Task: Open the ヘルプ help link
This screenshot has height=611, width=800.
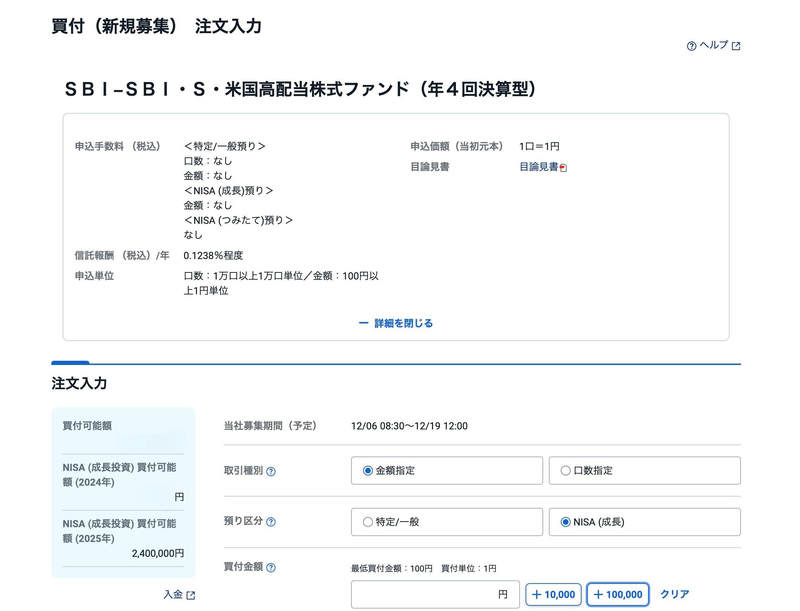Action: [x=713, y=45]
